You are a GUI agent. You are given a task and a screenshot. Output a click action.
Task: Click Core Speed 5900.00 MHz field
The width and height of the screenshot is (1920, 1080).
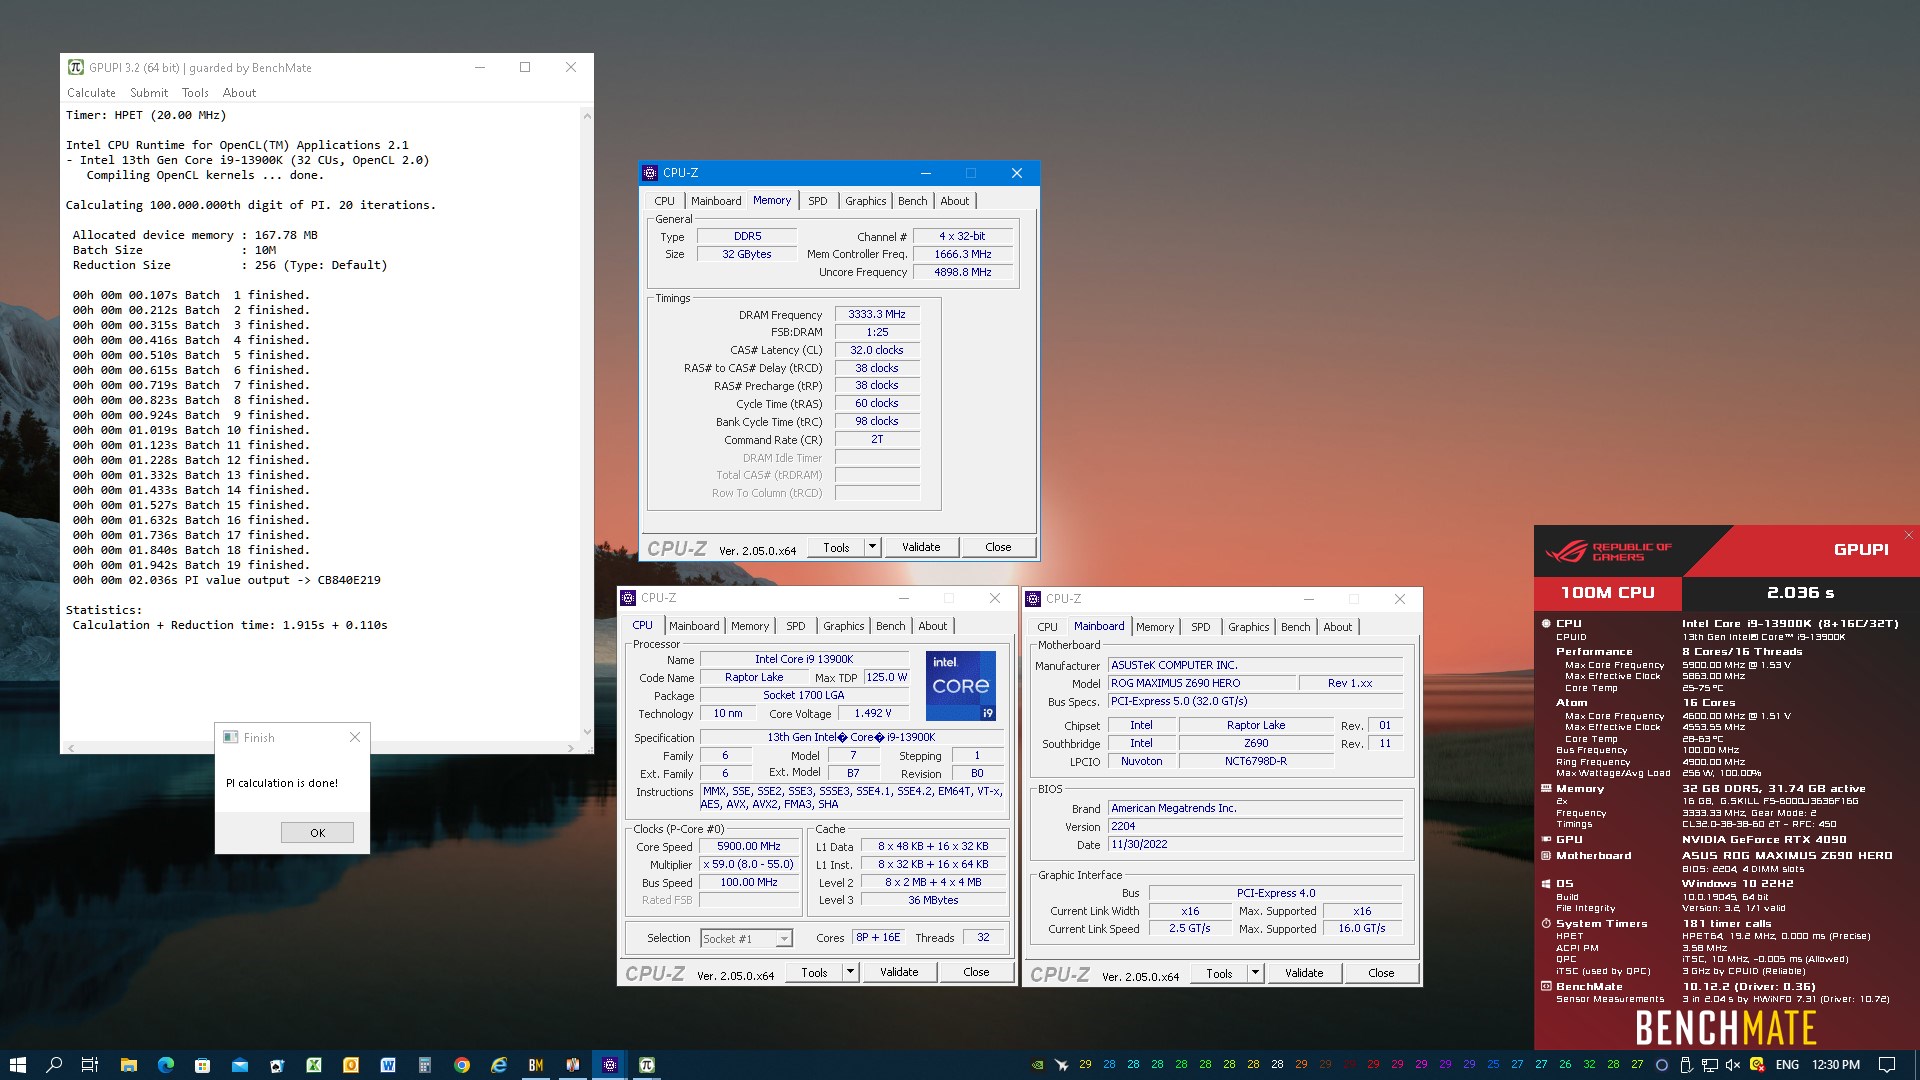click(x=748, y=846)
